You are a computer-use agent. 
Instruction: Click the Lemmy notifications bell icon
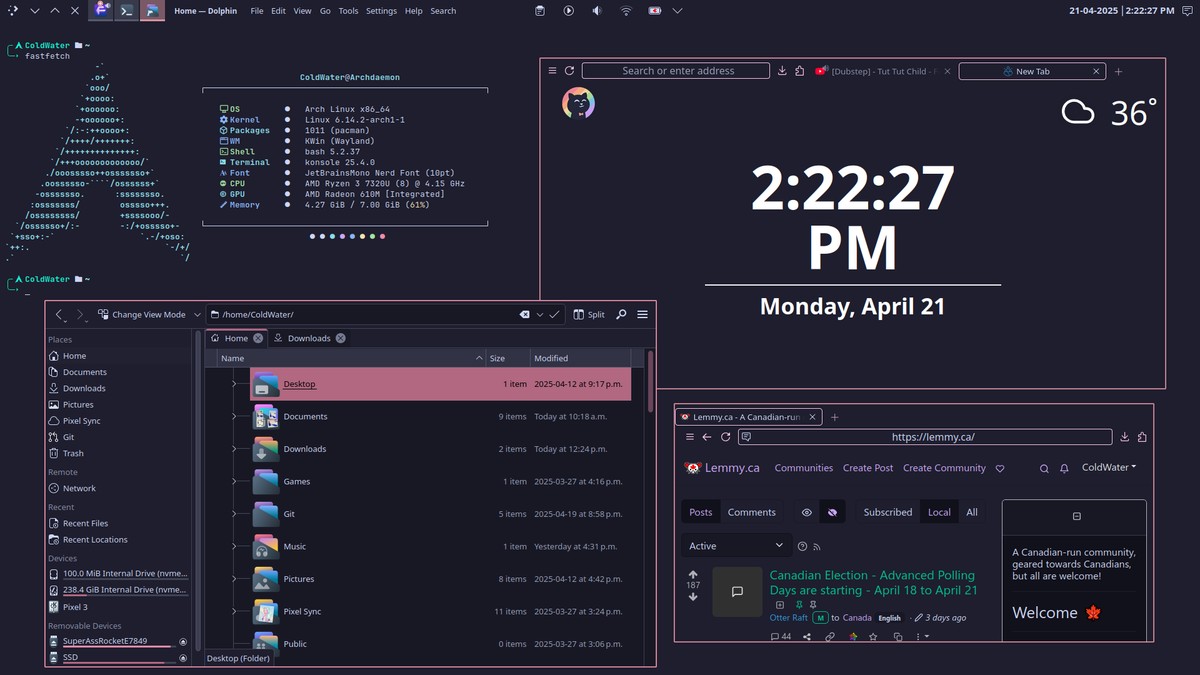click(x=1064, y=468)
